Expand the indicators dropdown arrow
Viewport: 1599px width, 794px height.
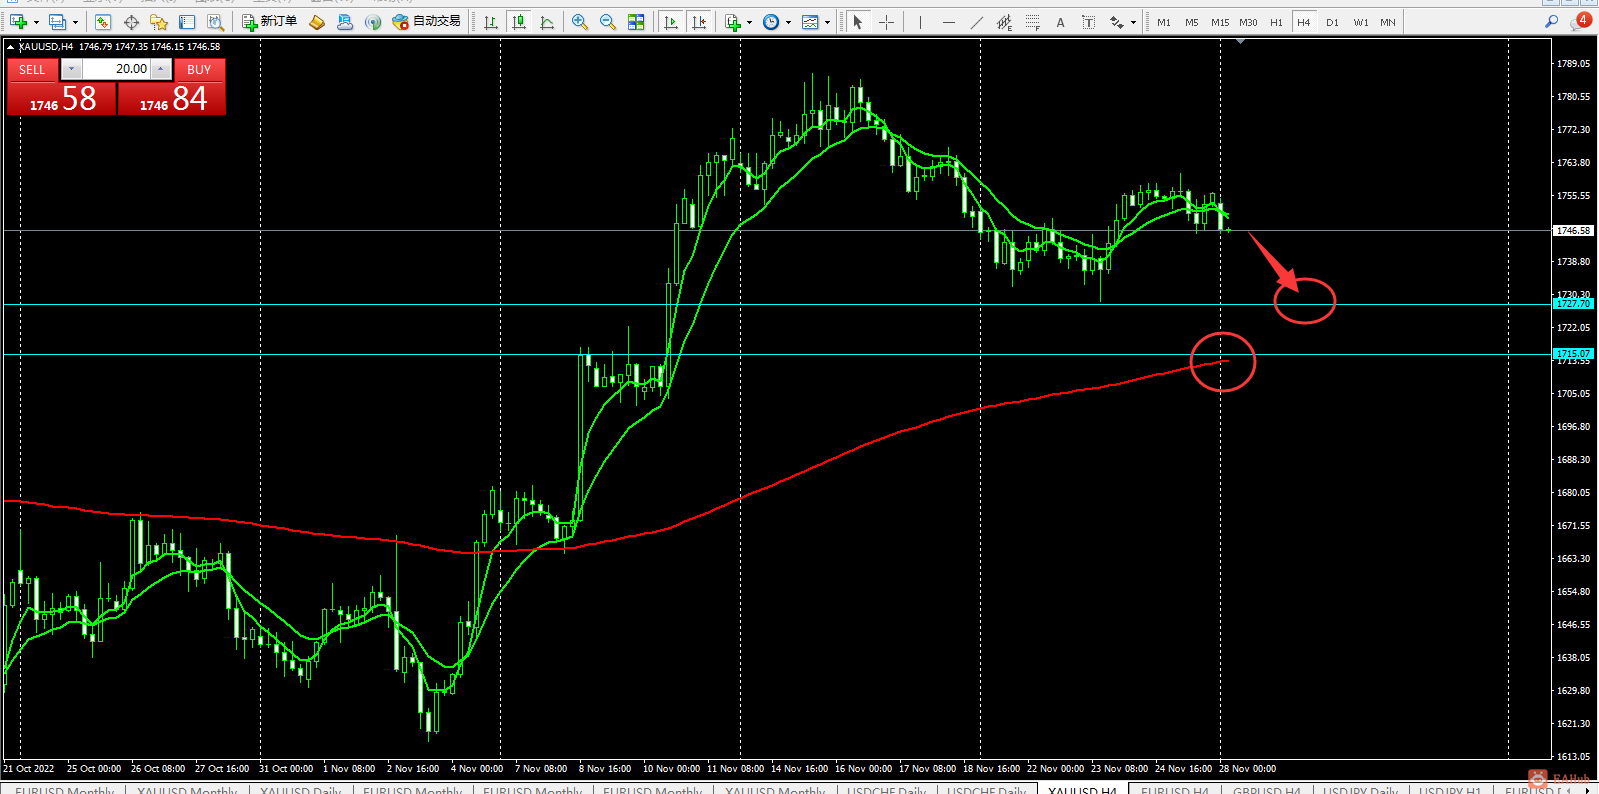pos(749,22)
